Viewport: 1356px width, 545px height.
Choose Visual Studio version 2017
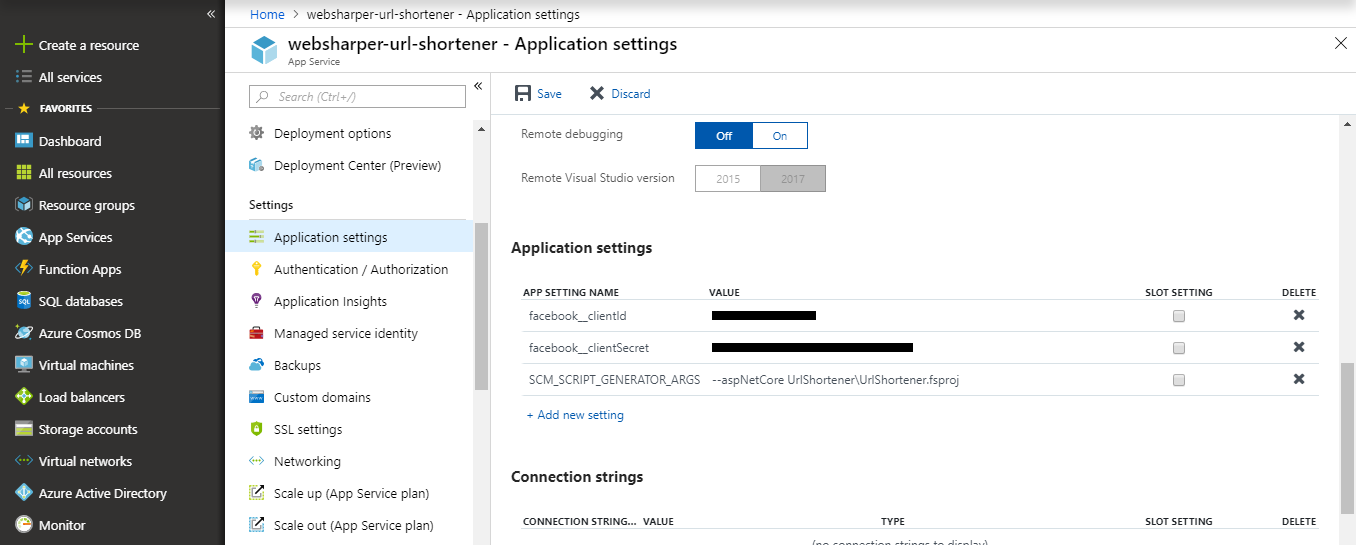coord(793,179)
